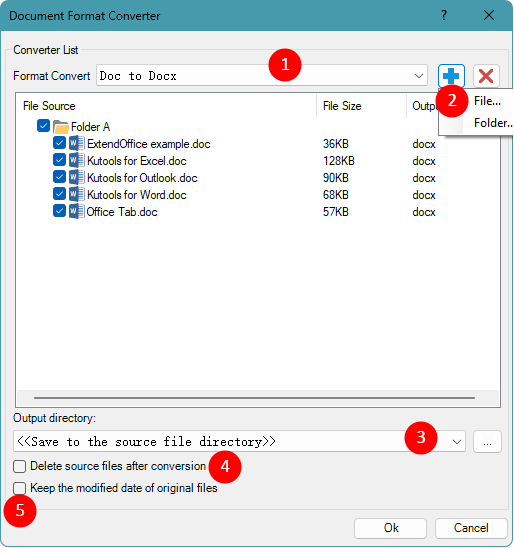Image resolution: width=514 pixels, height=548 pixels.
Task: Select Office Tab.doc file name
Action: click(x=122, y=212)
